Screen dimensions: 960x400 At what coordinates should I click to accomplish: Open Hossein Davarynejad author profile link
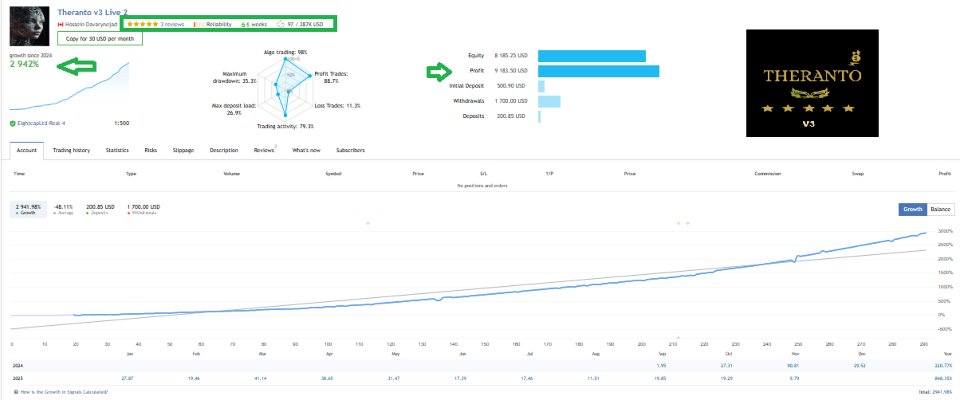coord(92,22)
